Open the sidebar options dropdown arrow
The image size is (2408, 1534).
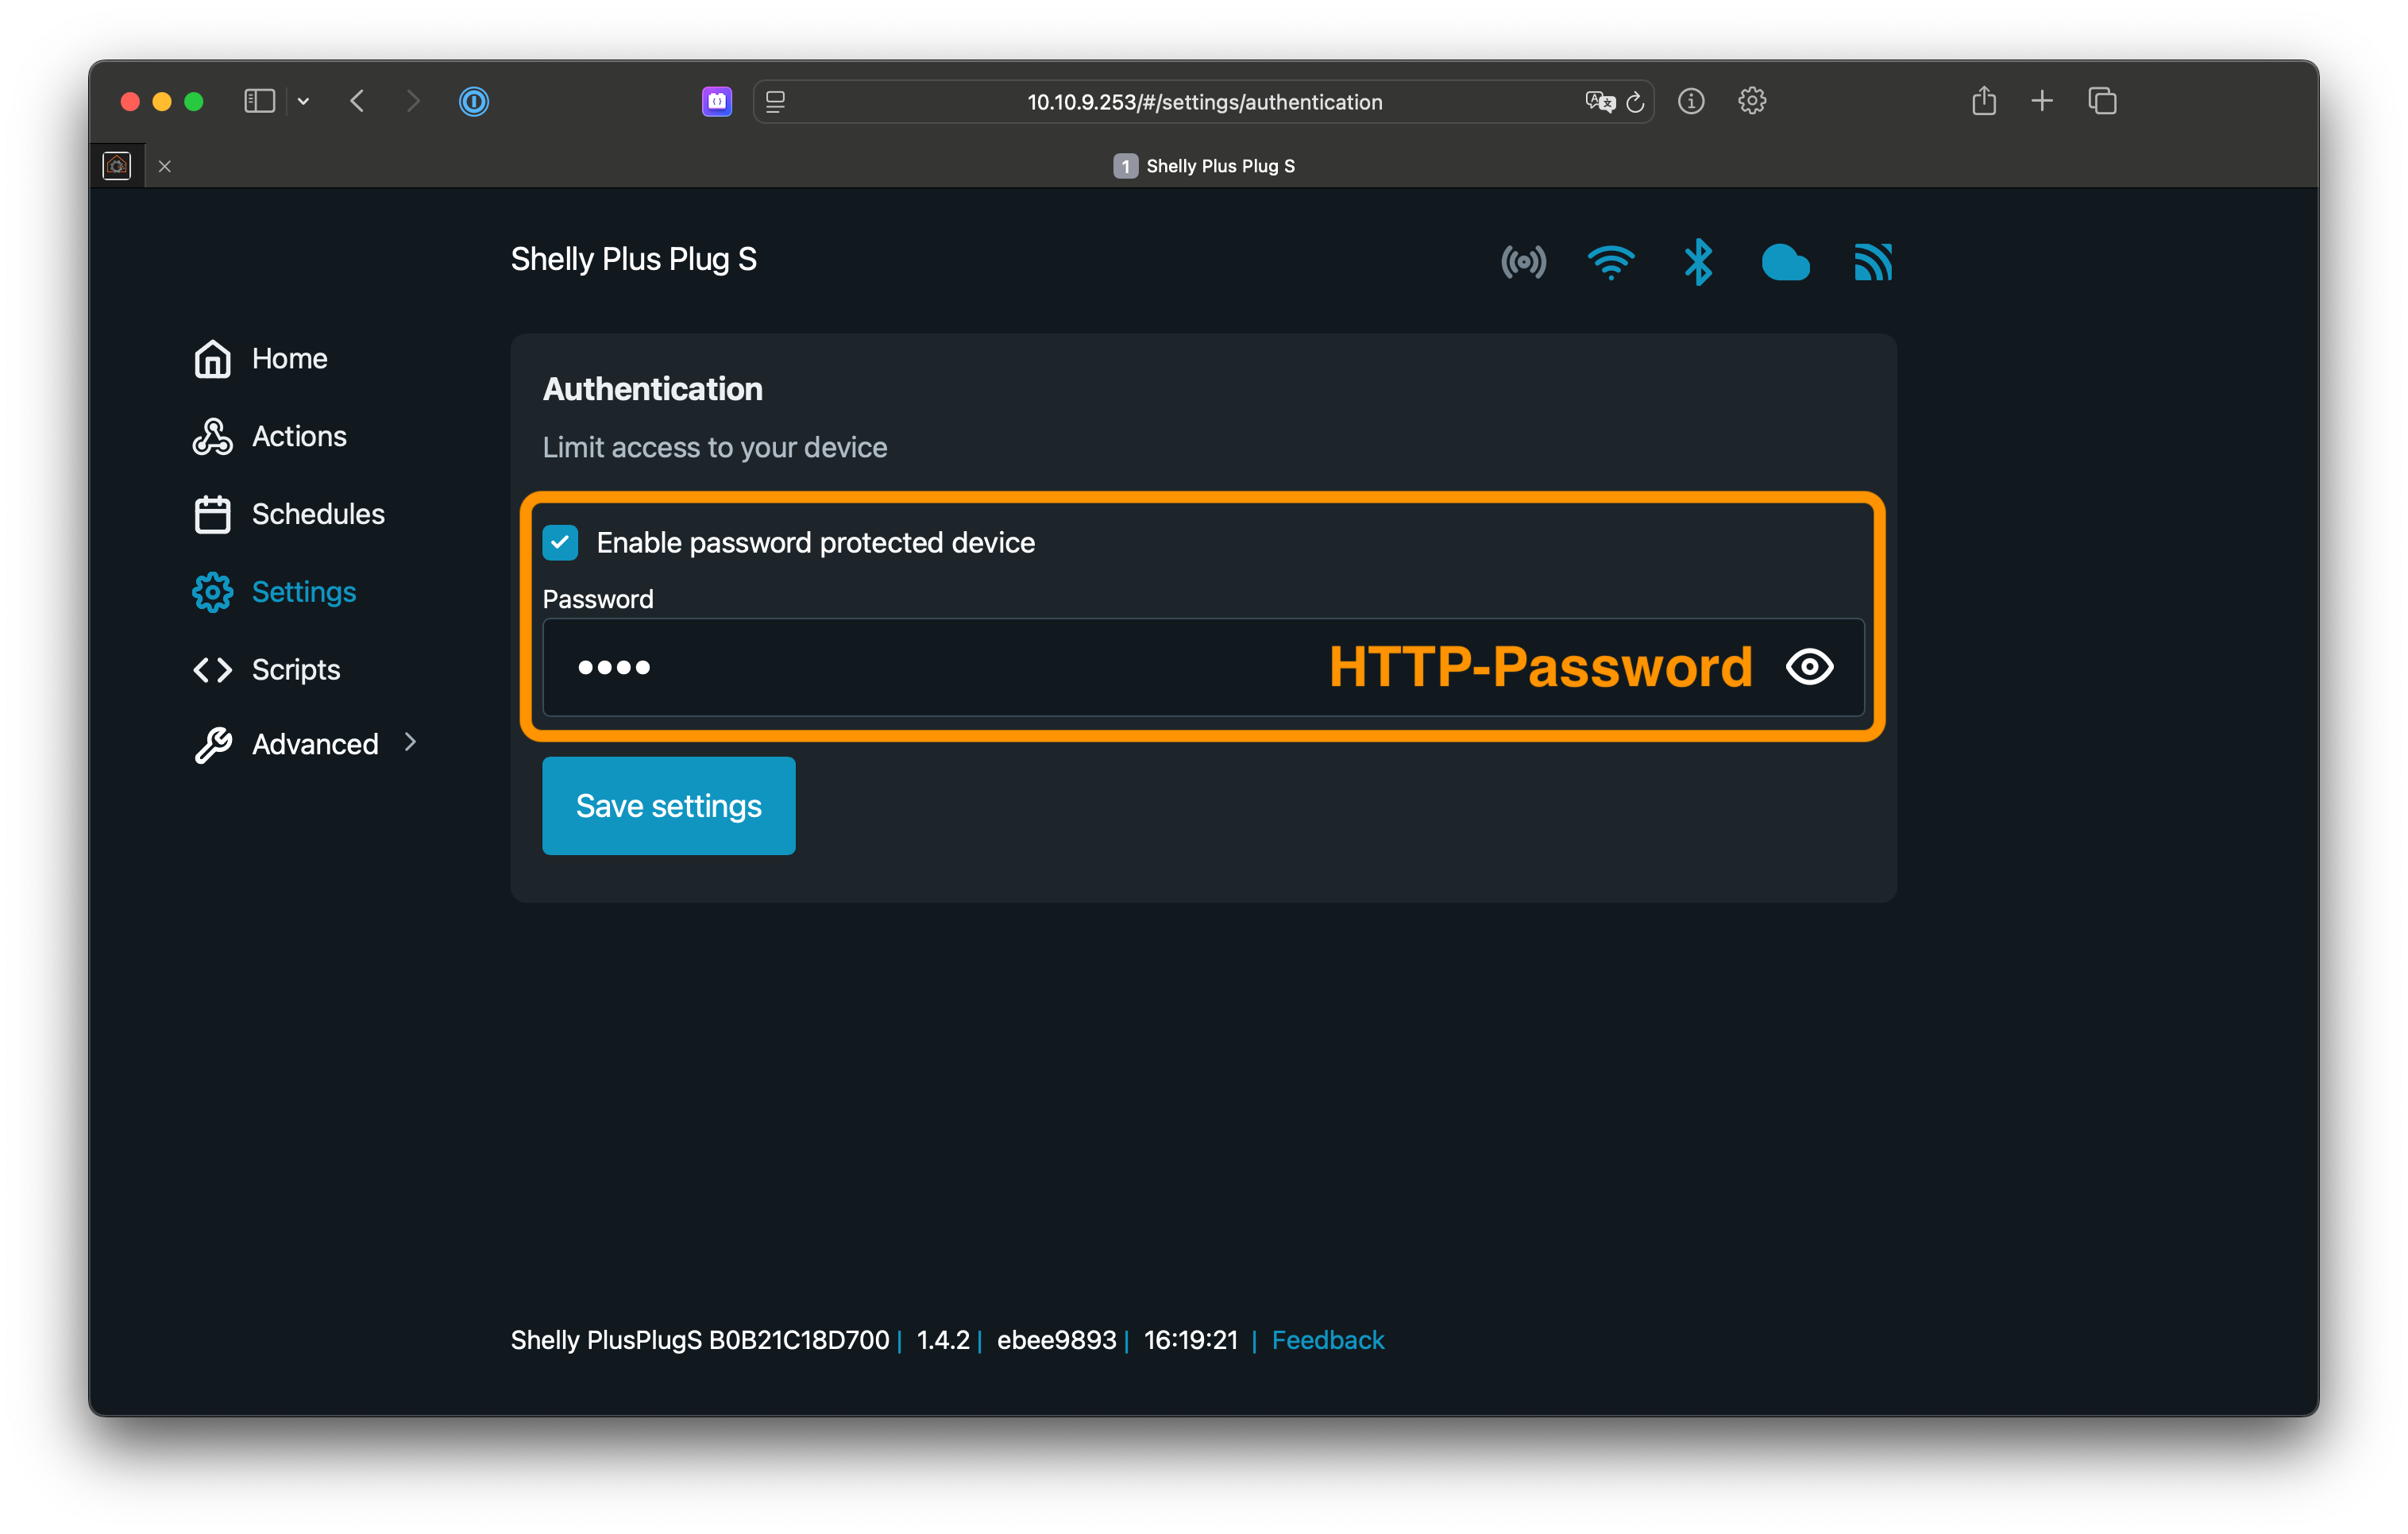click(x=303, y=101)
